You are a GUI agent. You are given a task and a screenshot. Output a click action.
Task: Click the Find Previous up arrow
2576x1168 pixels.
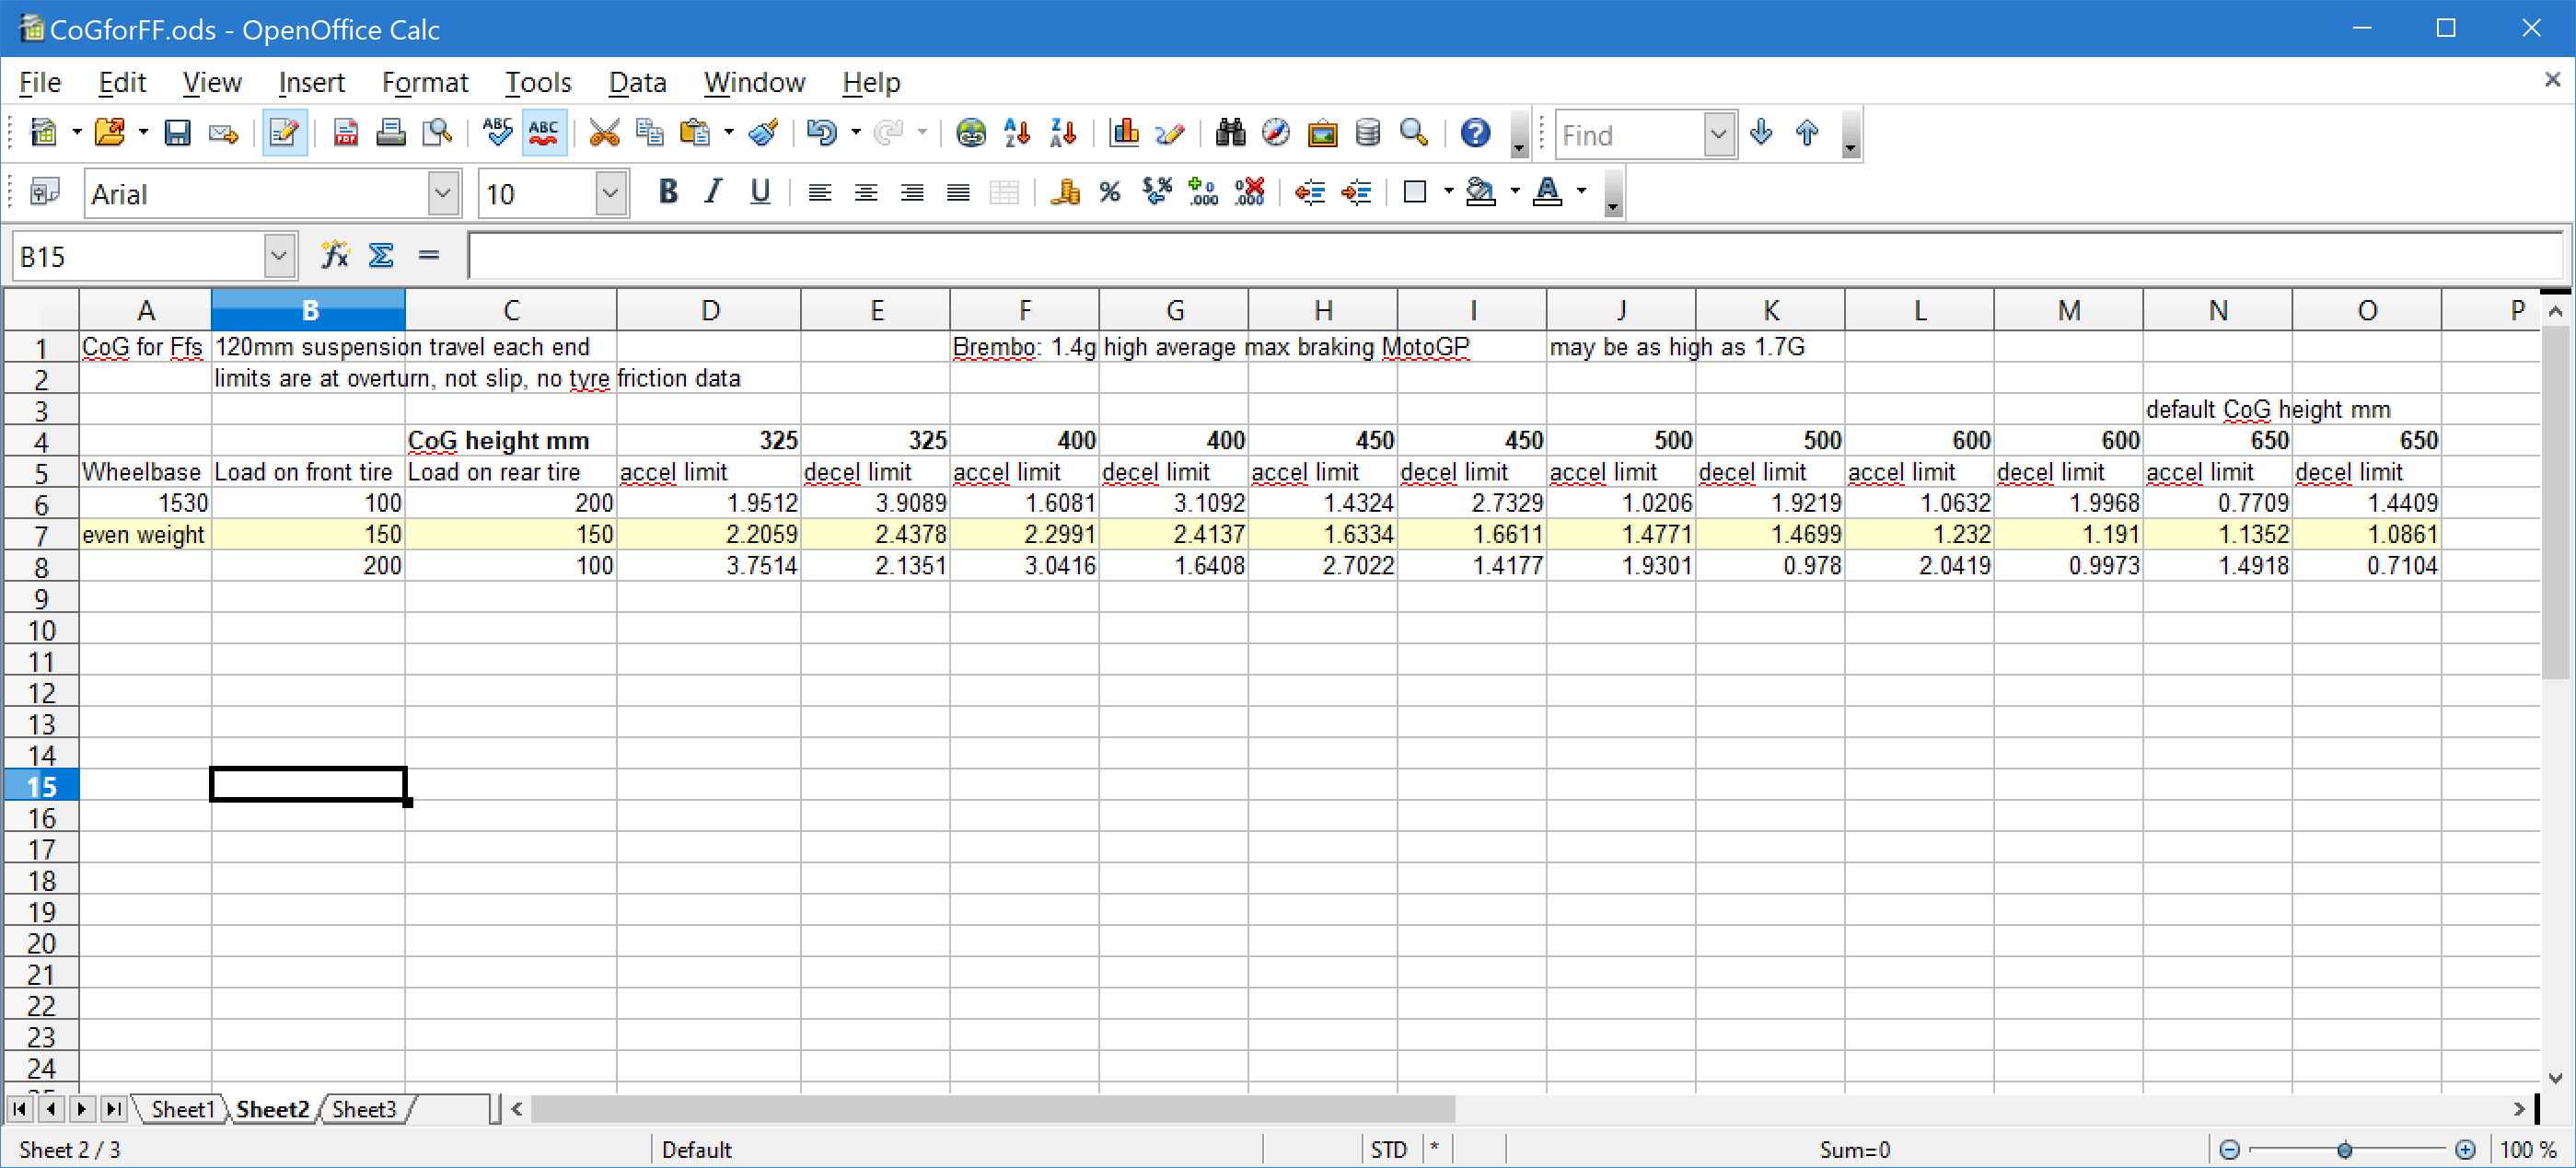(x=1807, y=133)
